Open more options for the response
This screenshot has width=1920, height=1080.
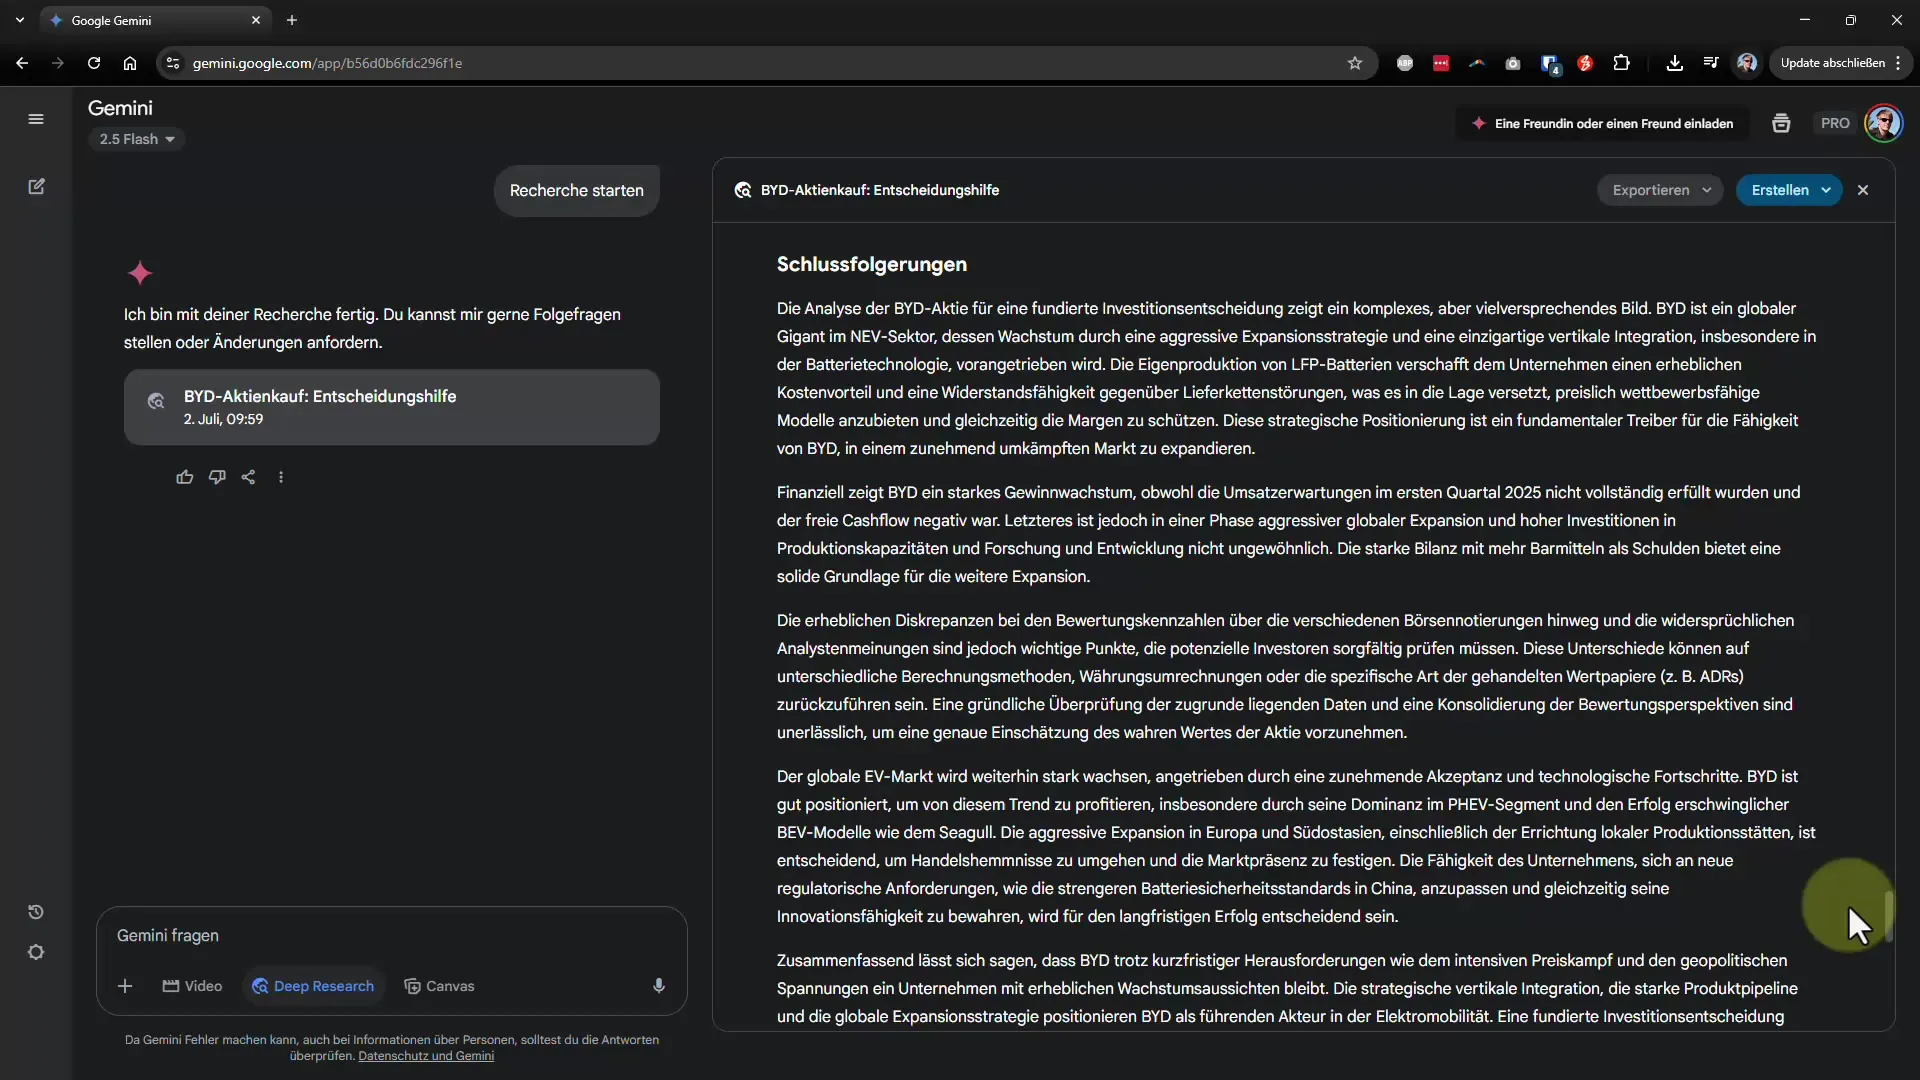coord(281,477)
